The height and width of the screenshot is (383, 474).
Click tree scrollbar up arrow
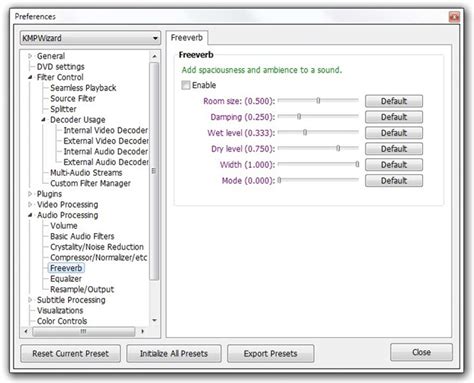154,56
